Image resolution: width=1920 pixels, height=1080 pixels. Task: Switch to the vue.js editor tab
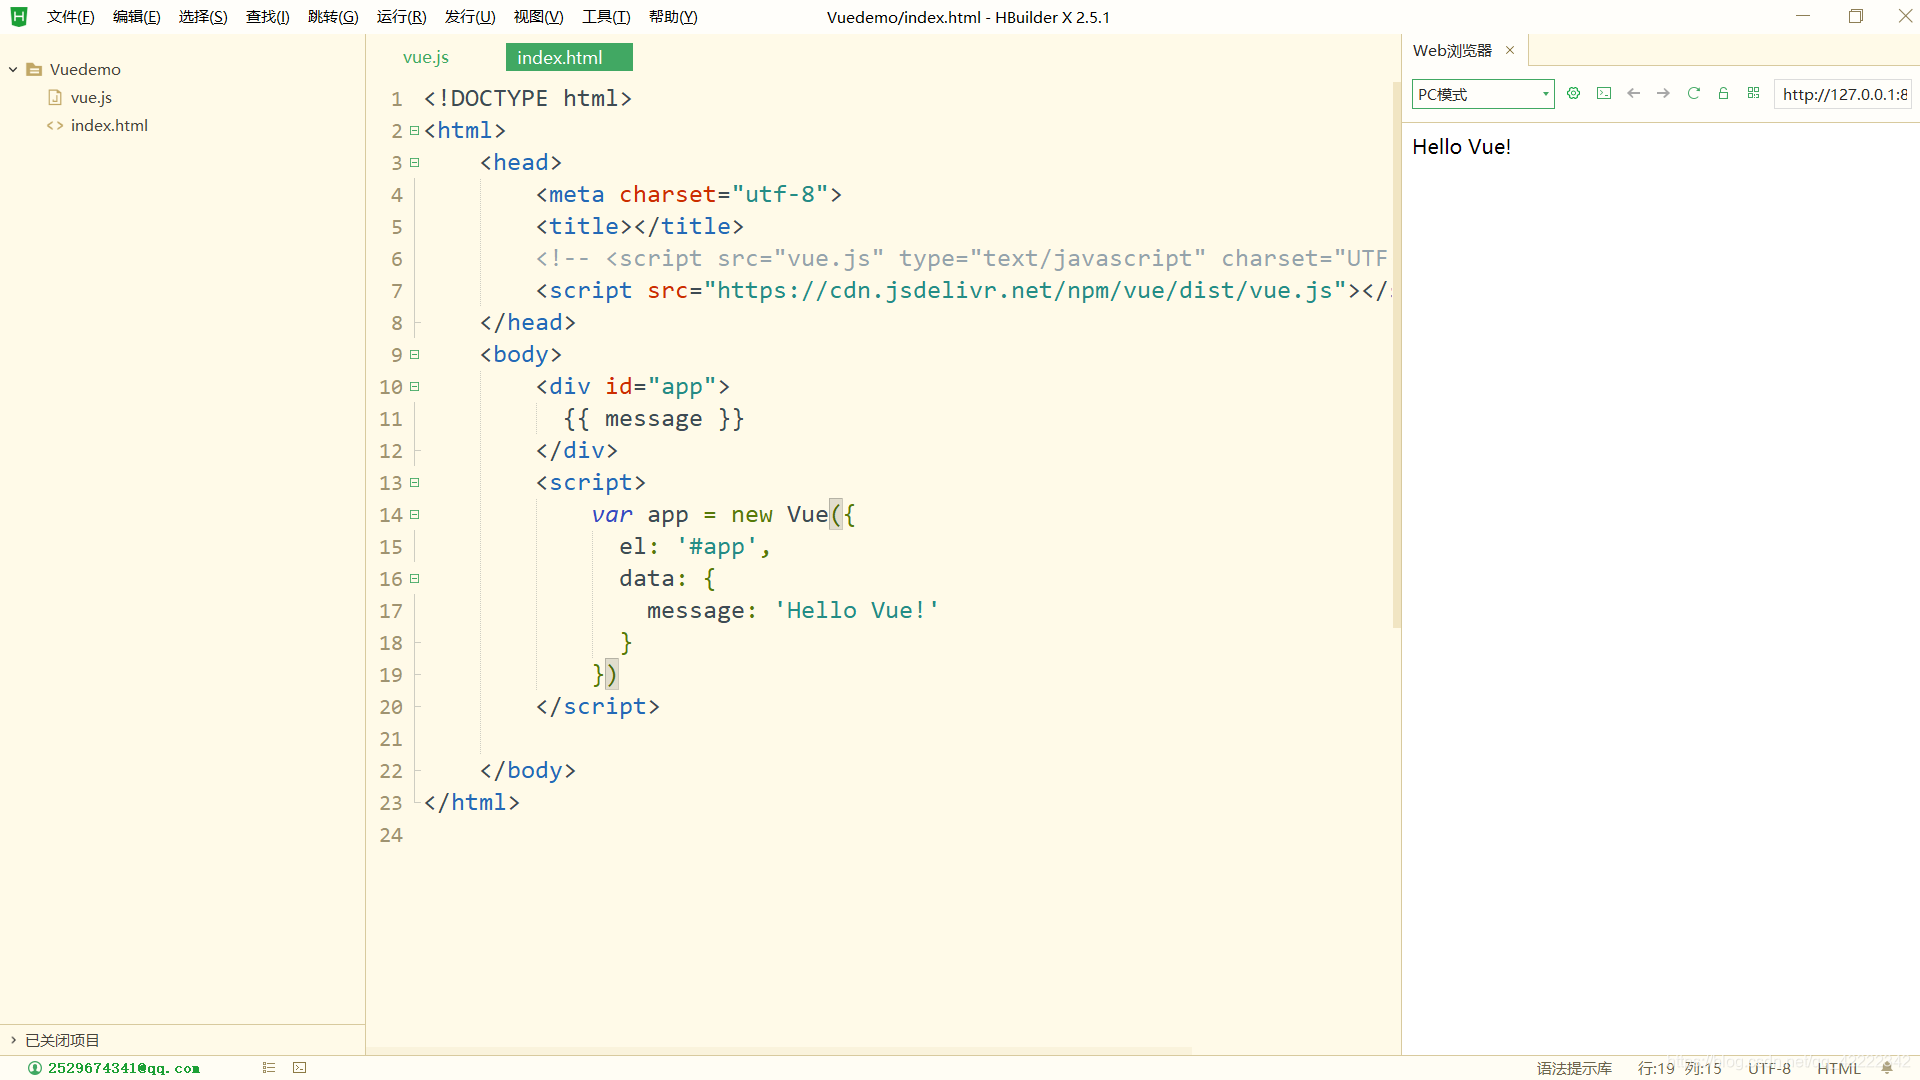click(426, 57)
